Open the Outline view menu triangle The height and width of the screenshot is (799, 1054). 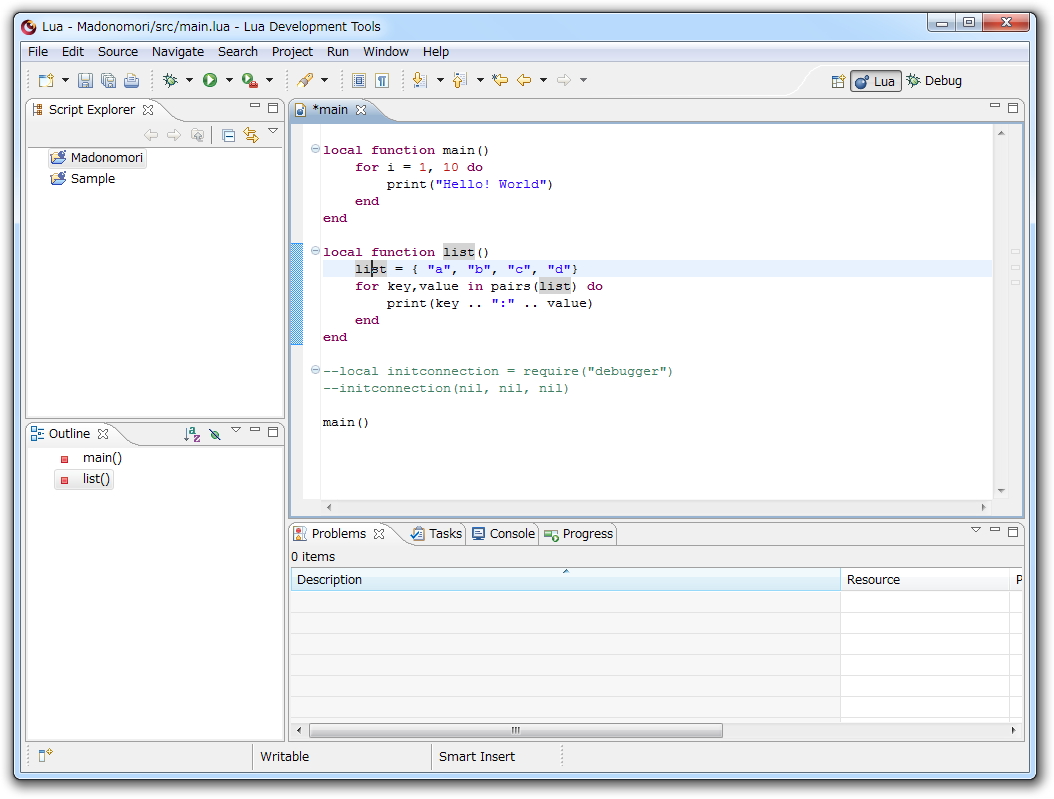(236, 431)
